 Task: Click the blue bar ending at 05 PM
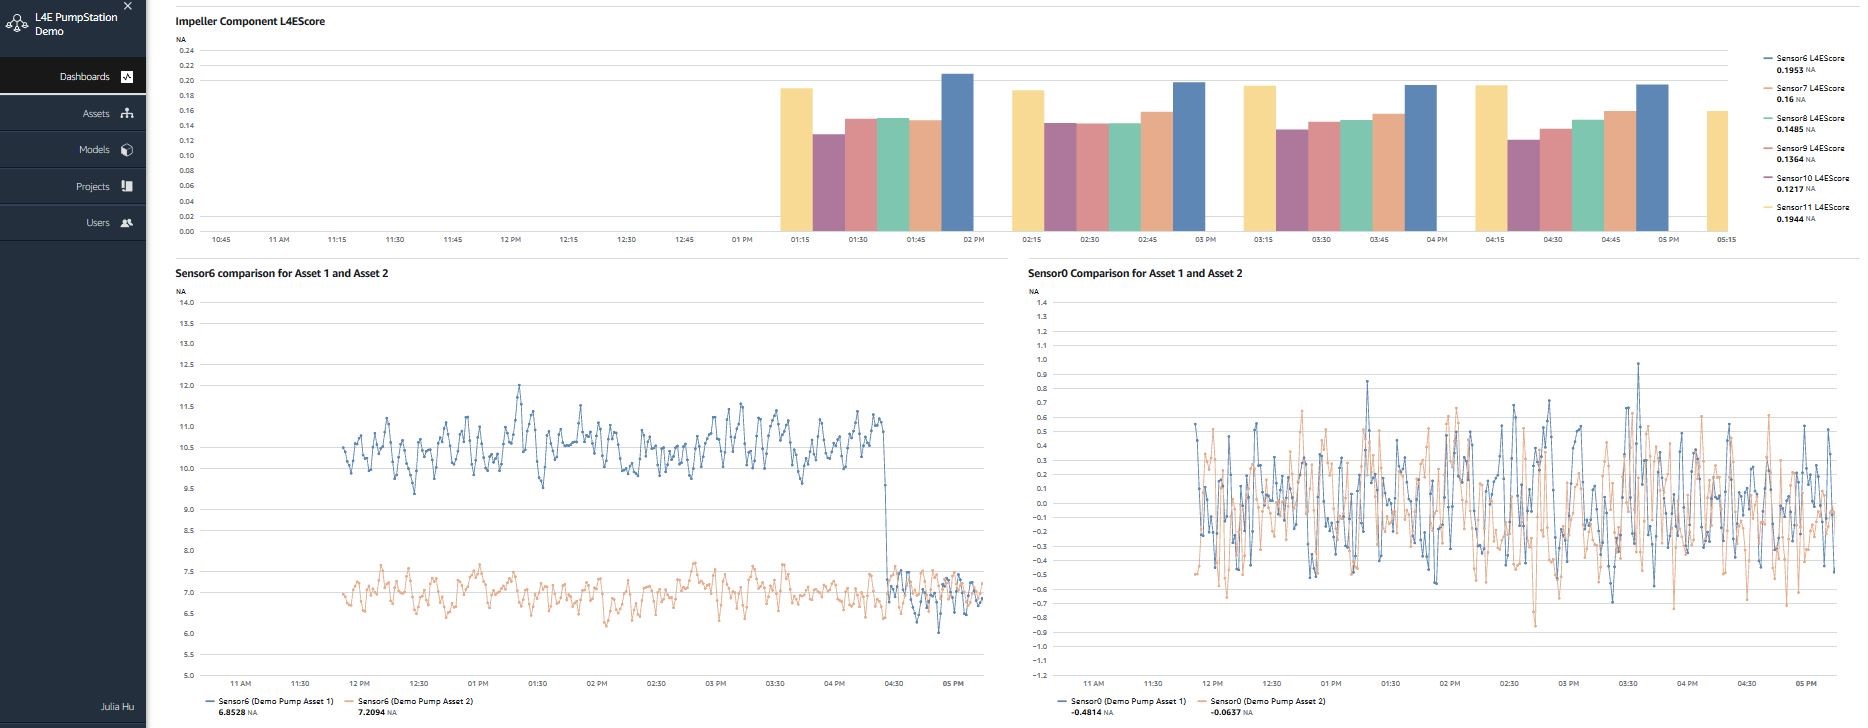(1652, 158)
